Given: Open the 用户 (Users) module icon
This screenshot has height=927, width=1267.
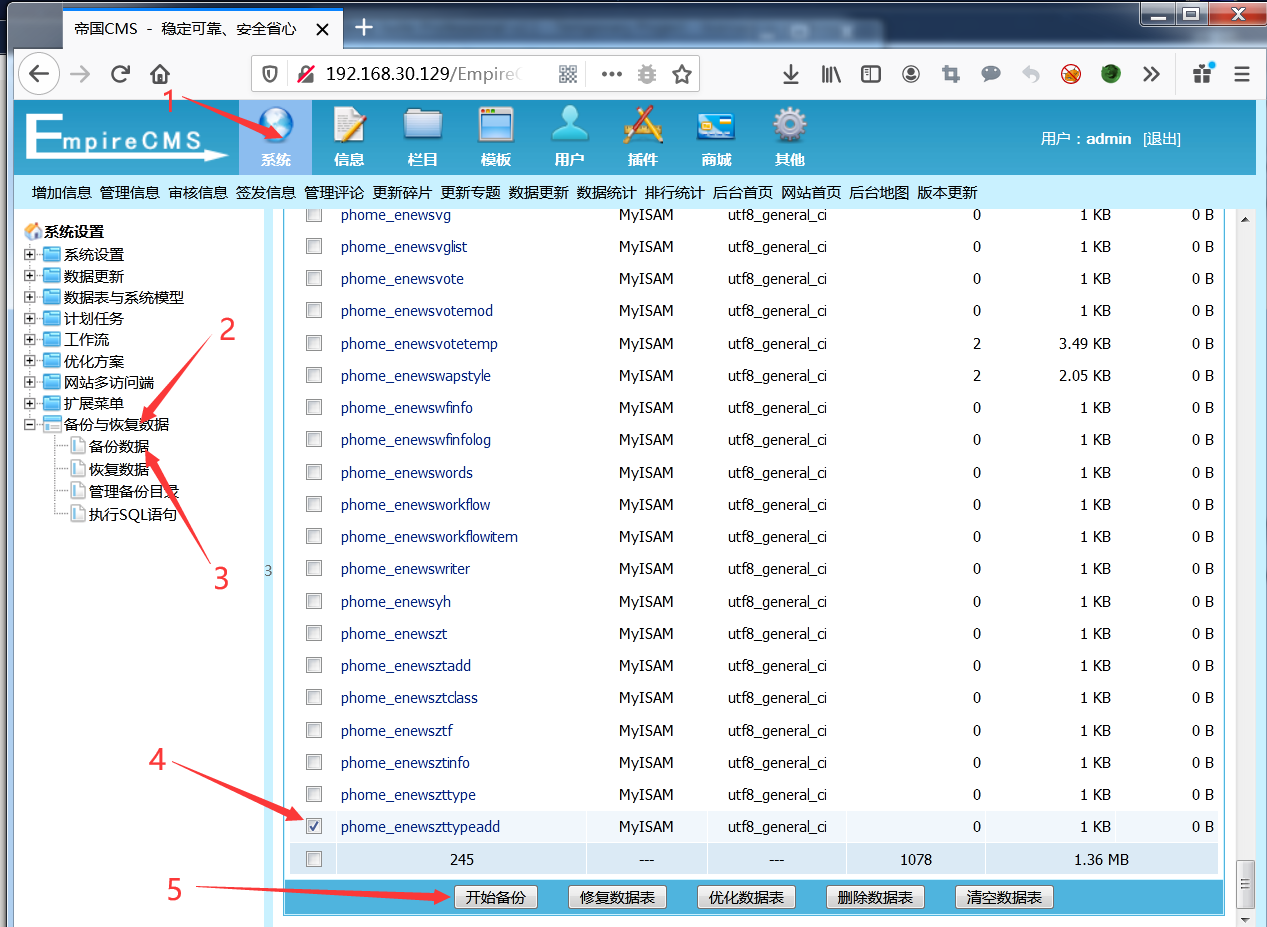Looking at the screenshot, I should (569, 135).
